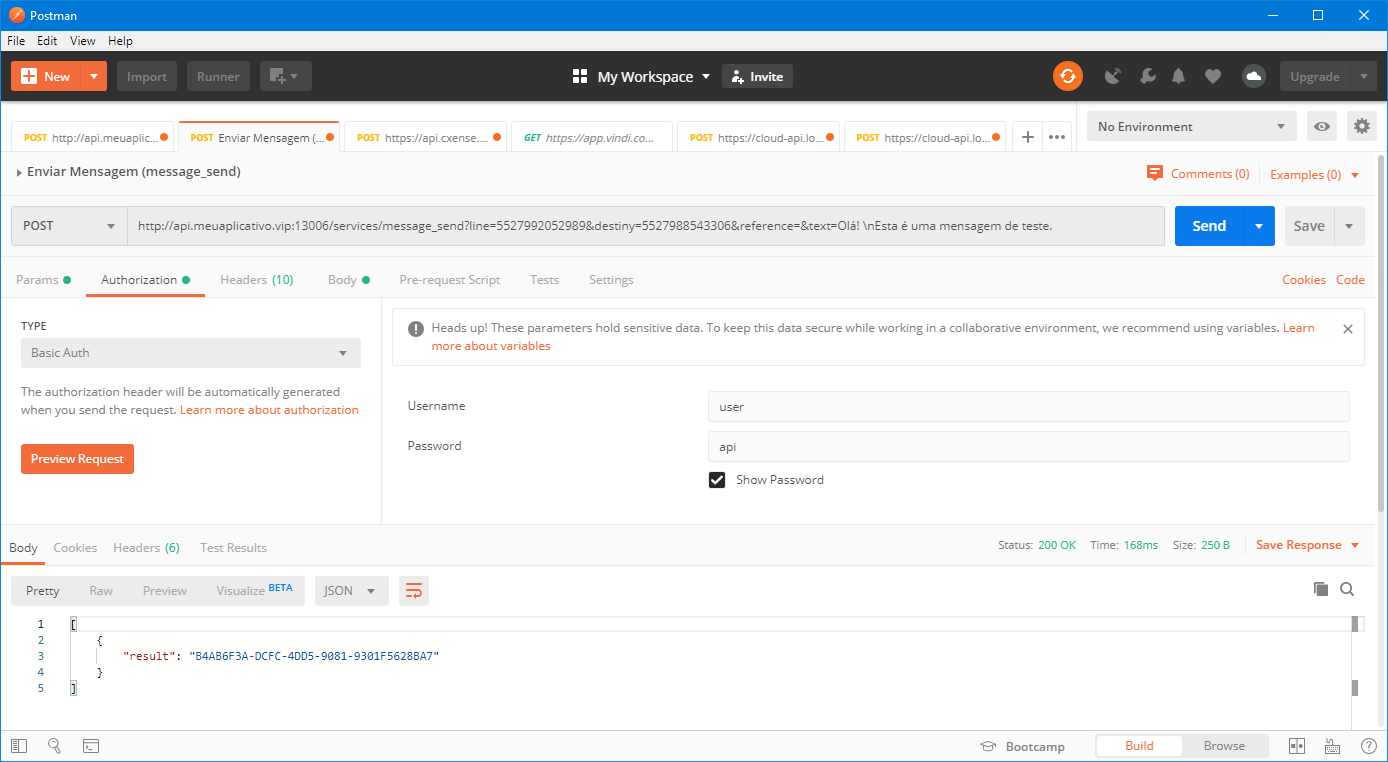
Task: Open the notifications bell
Action: pos(1179,76)
